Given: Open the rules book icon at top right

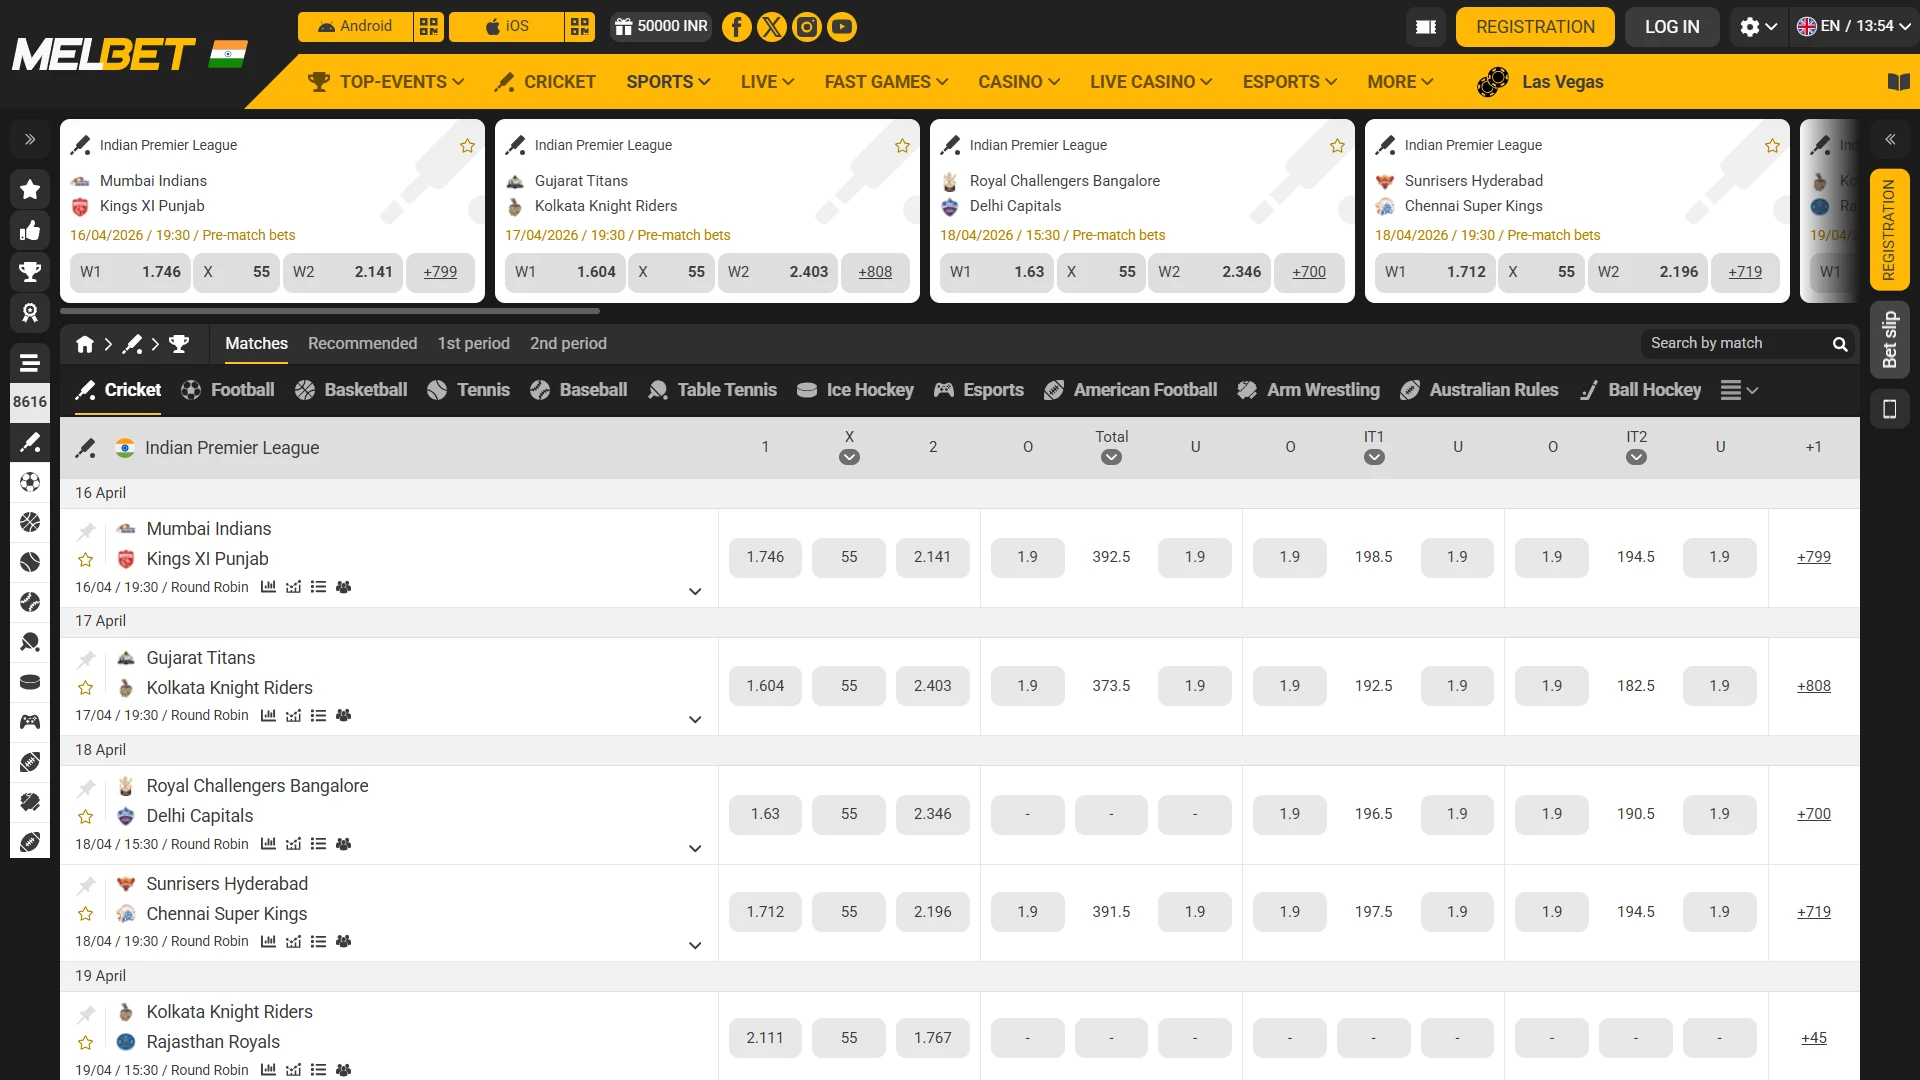Looking at the screenshot, I should (x=1901, y=82).
